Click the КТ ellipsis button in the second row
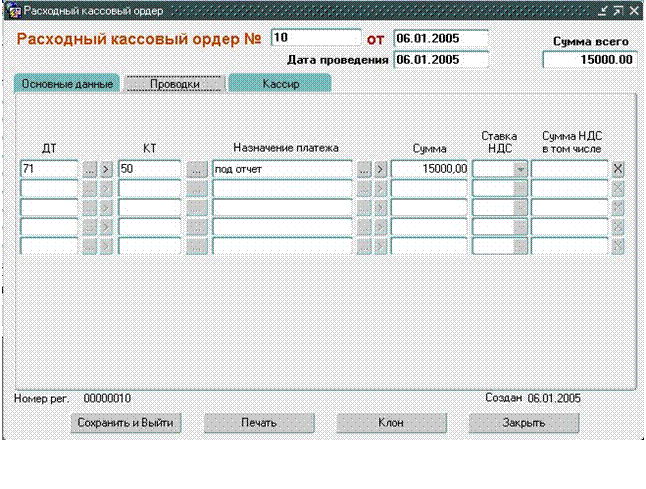This screenshot has height=489, width=646. click(197, 189)
